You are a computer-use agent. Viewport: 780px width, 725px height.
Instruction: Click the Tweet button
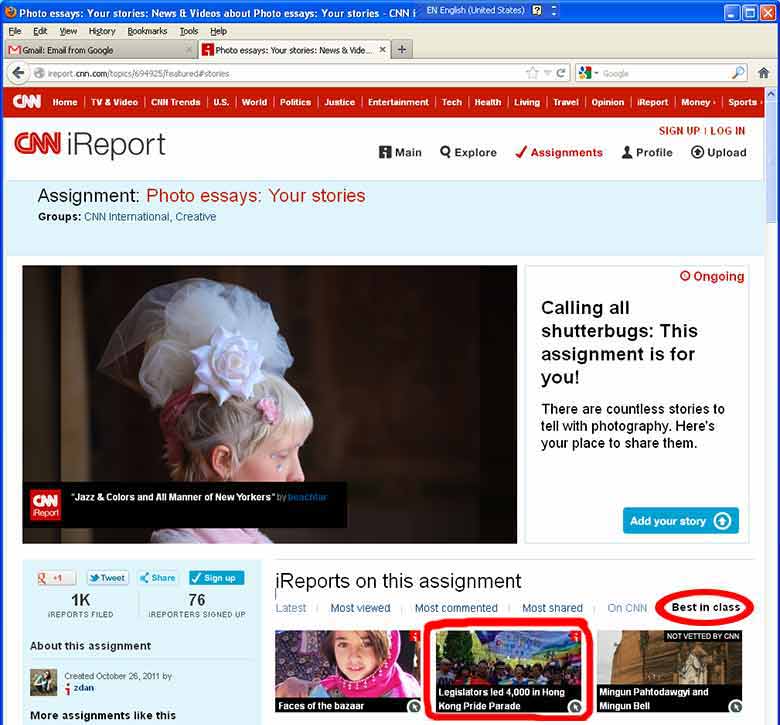107,578
